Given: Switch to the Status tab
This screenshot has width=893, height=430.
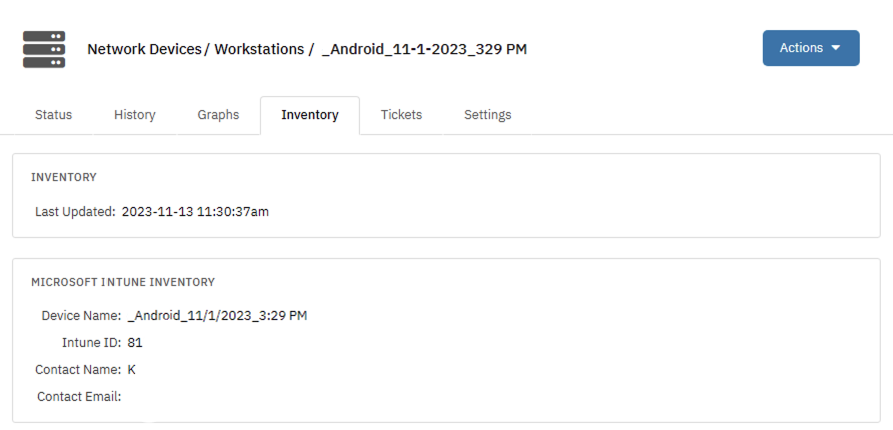Looking at the screenshot, I should 53,115.
